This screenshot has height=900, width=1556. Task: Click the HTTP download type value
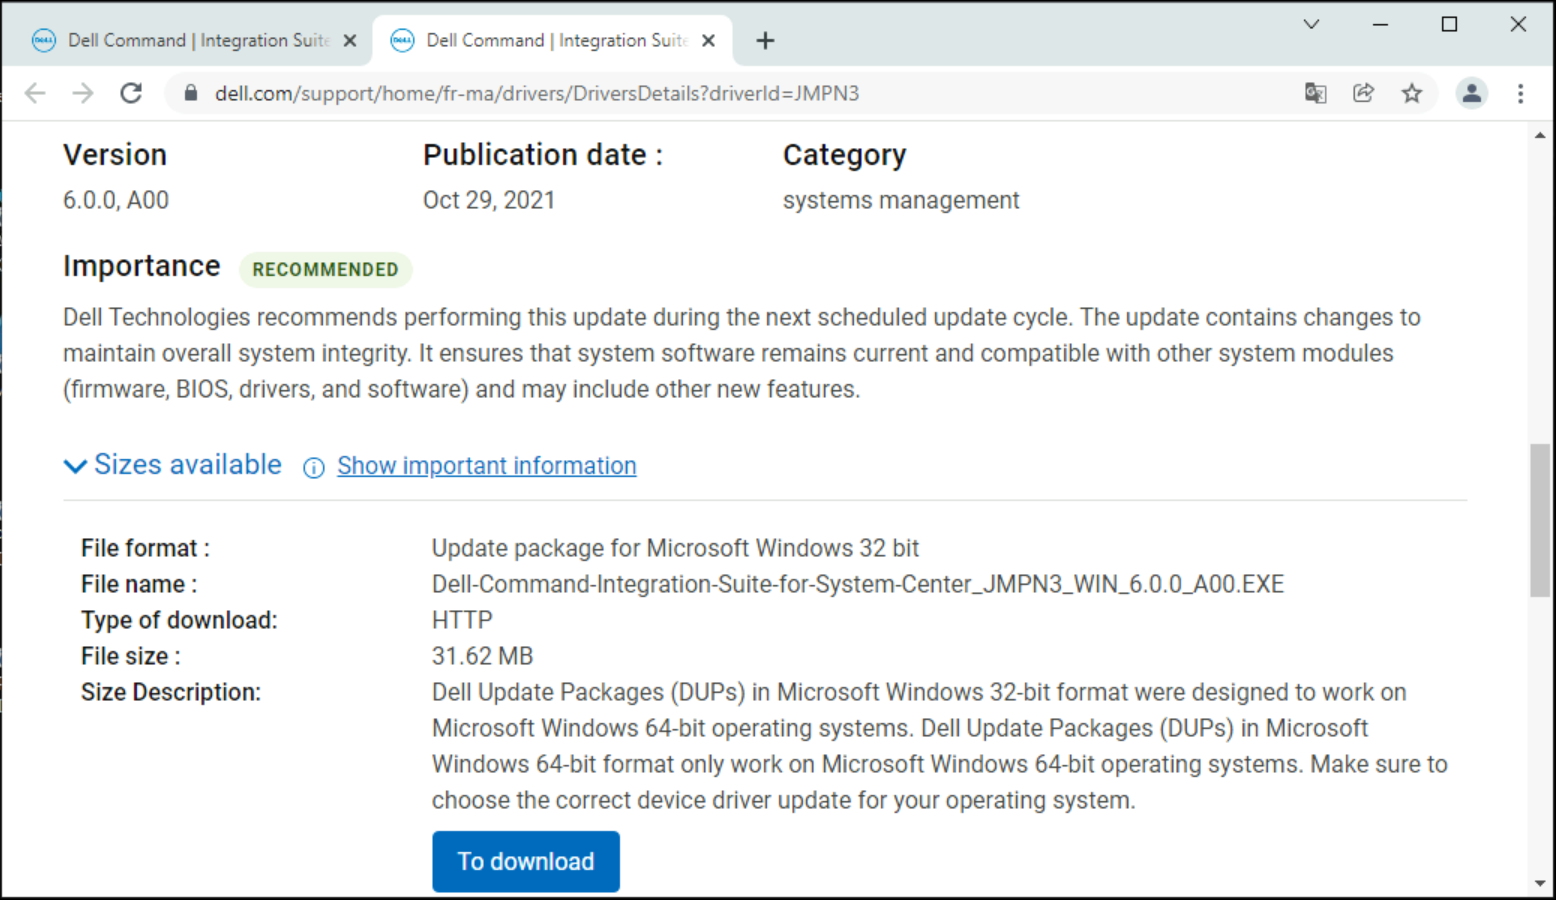(x=462, y=620)
